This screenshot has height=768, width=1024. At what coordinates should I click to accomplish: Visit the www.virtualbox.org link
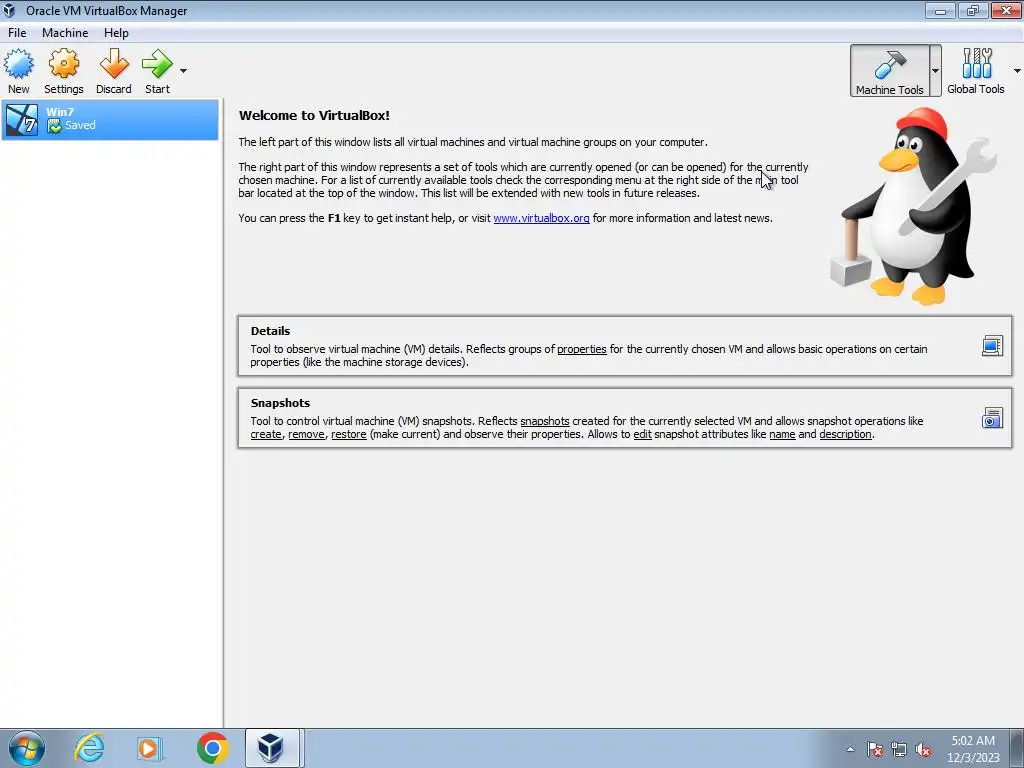point(541,218)
